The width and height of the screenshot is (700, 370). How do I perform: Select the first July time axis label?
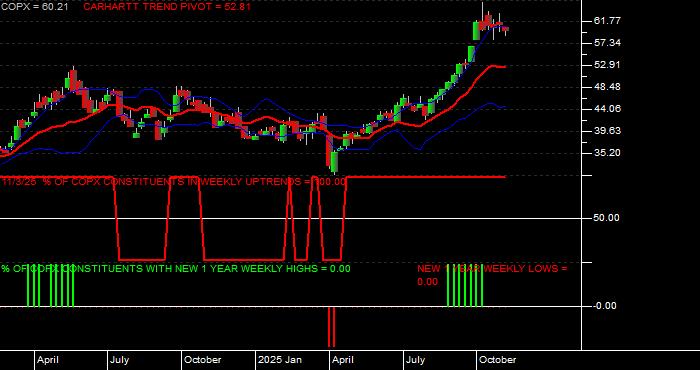click(x=119, y=360)
